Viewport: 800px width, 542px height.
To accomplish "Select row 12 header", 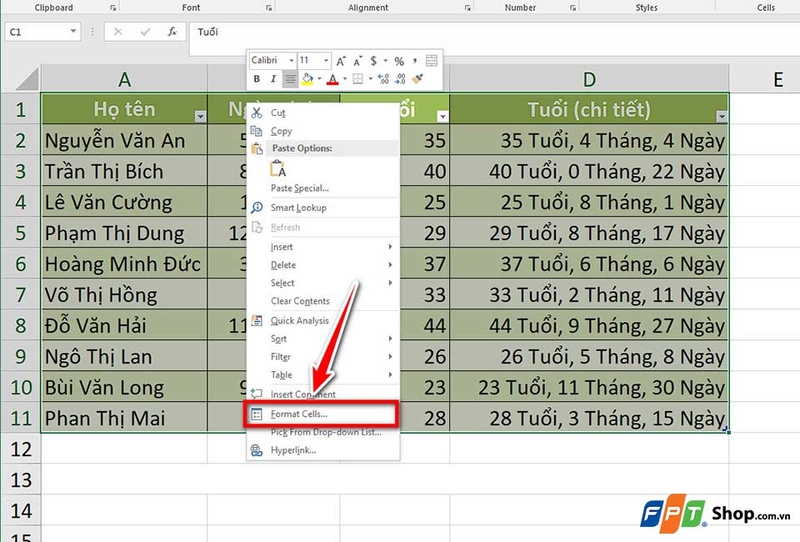I will point(20,449).
